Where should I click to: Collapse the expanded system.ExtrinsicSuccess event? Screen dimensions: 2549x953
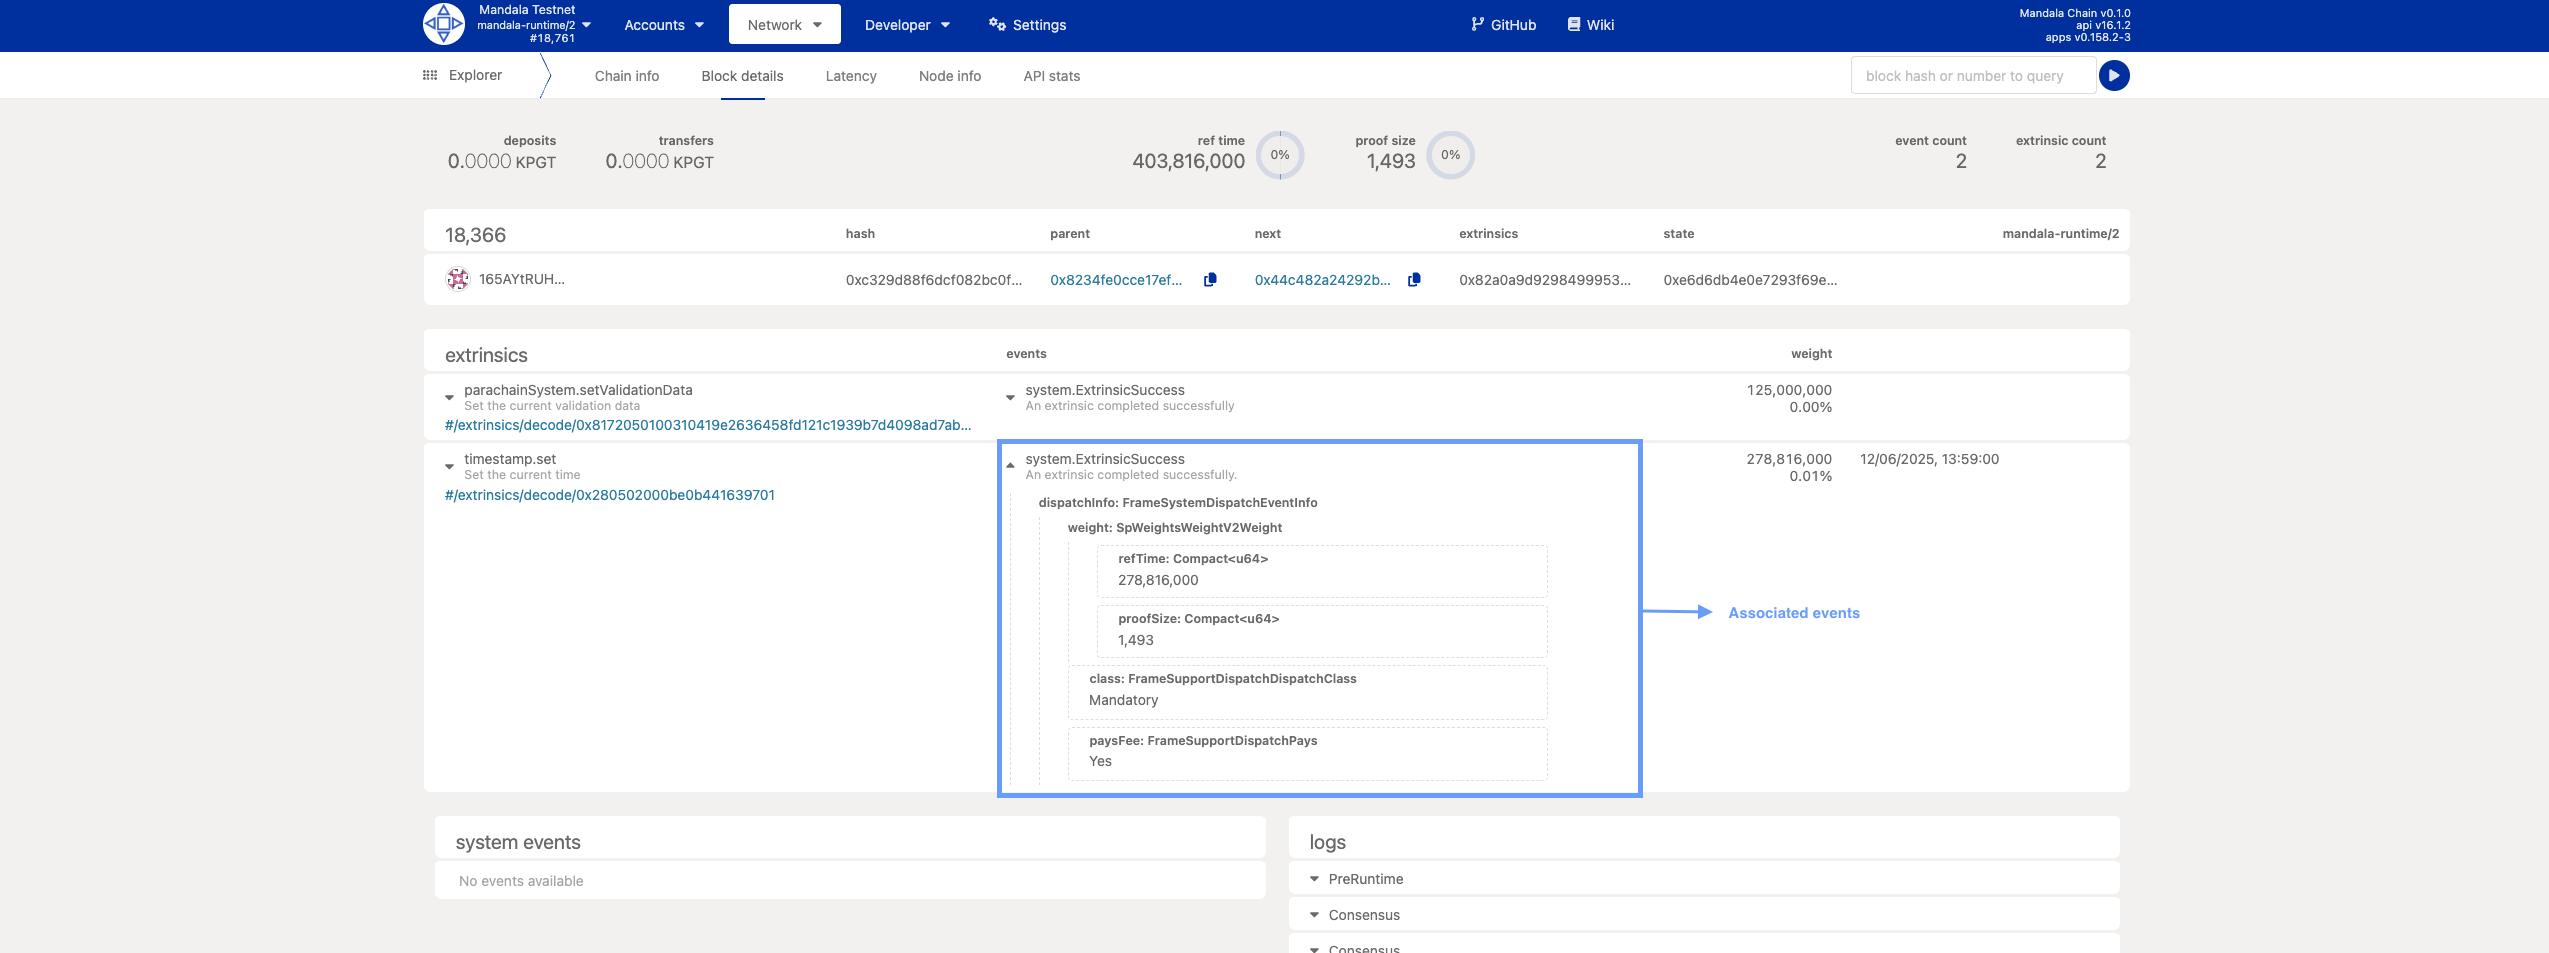pyautogui.click(x=1010, y=466)
